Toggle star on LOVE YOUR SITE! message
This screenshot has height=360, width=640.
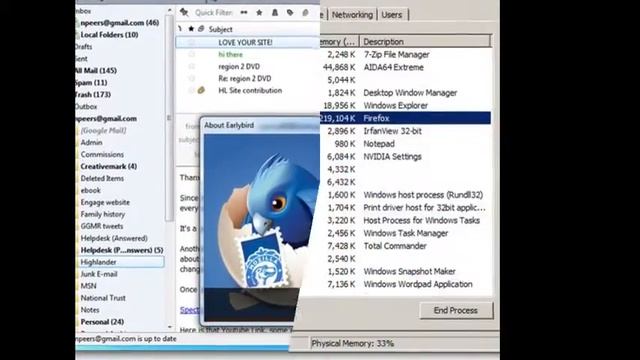pyautogui.click(x=191, y=42)
